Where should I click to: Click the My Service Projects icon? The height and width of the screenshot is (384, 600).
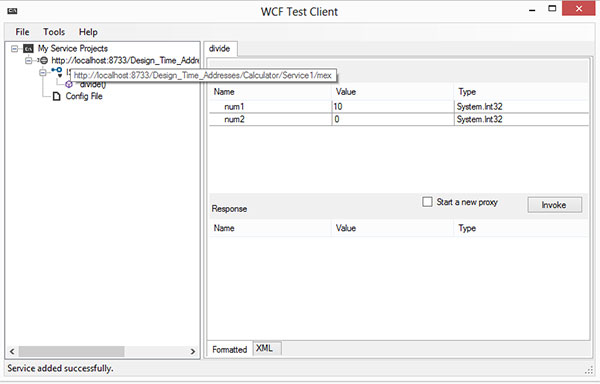click(29, 49)
